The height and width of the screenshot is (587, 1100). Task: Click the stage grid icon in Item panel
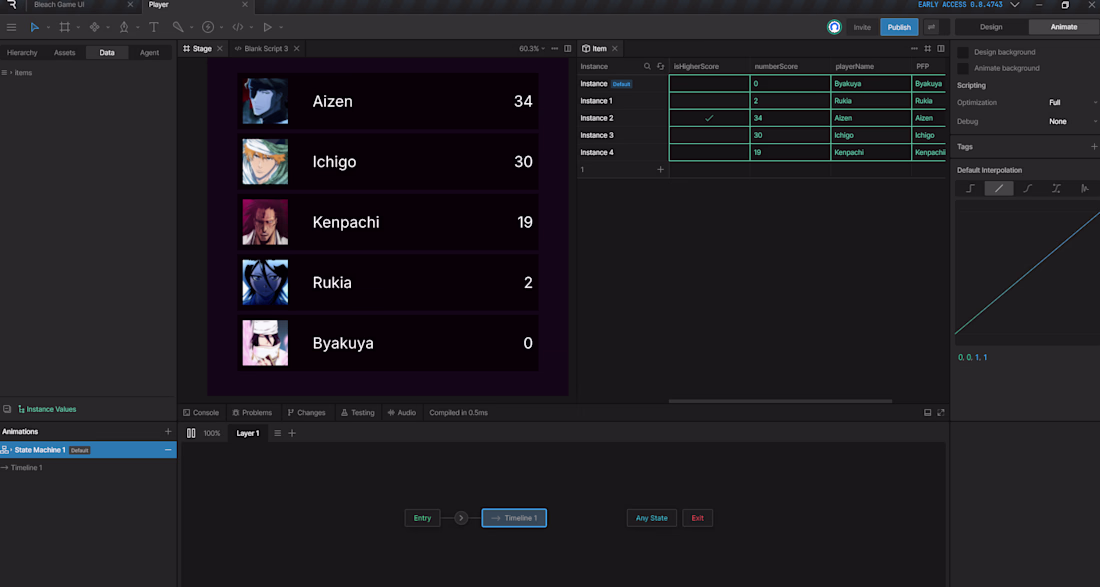tap(927, 49)
